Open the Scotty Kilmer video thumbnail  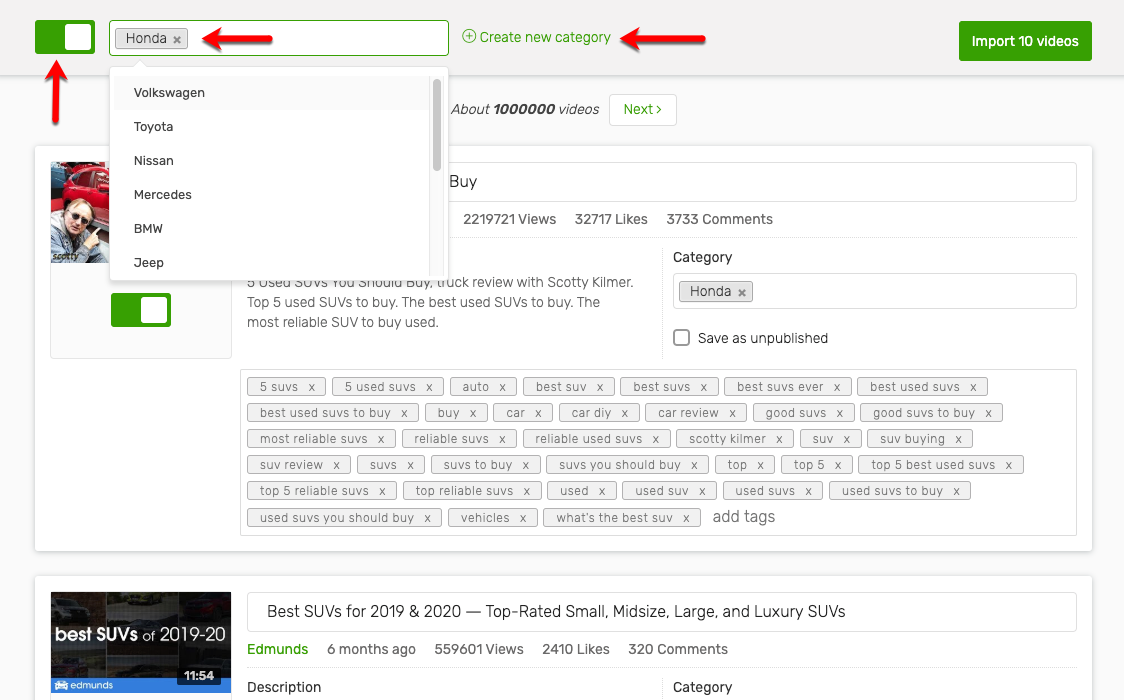click(80, 212)
